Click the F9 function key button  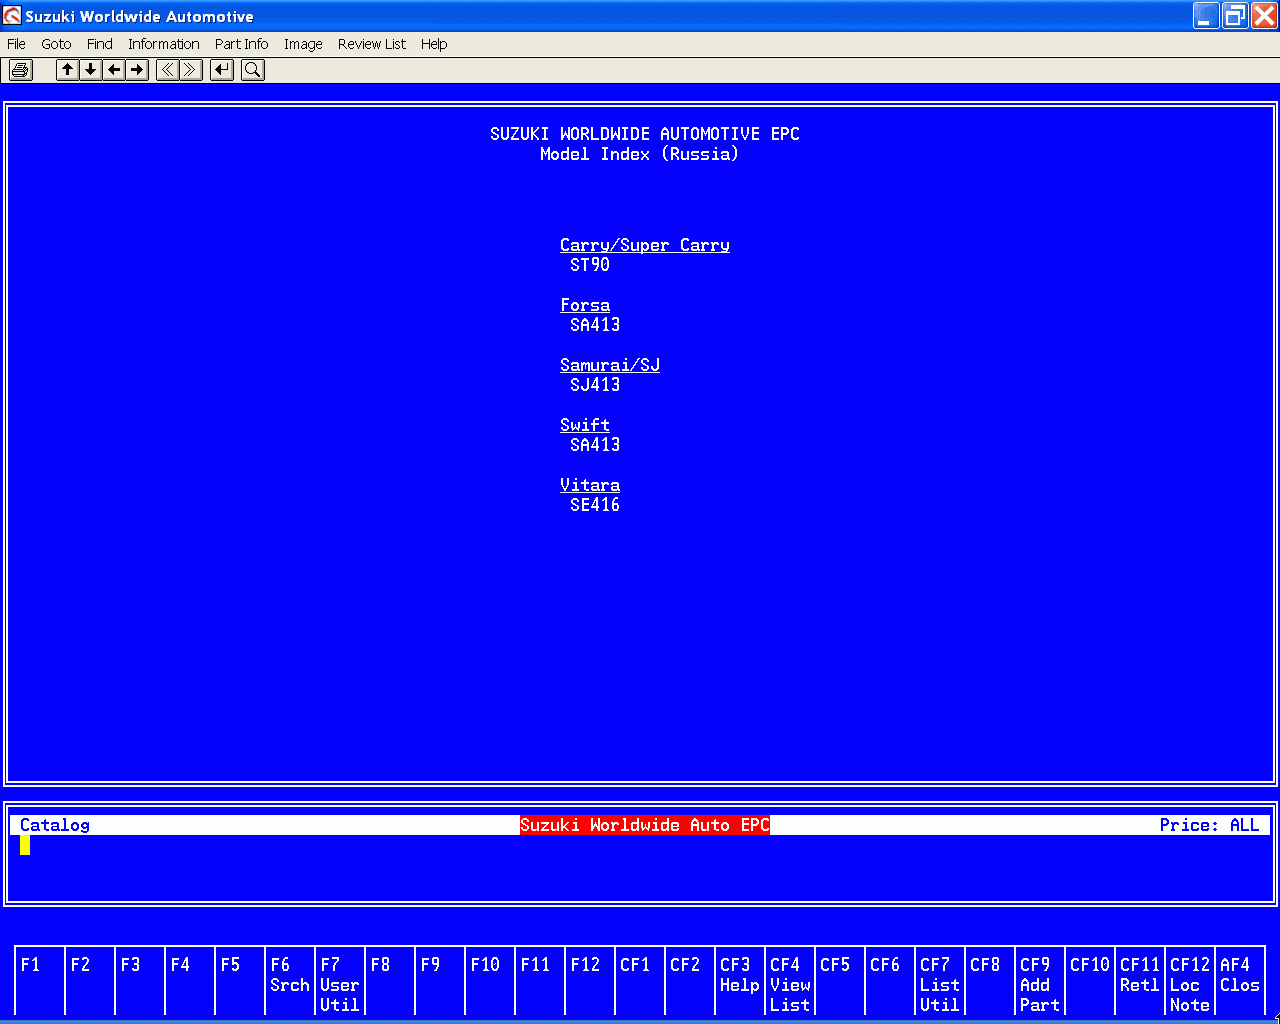click(440, 981)
